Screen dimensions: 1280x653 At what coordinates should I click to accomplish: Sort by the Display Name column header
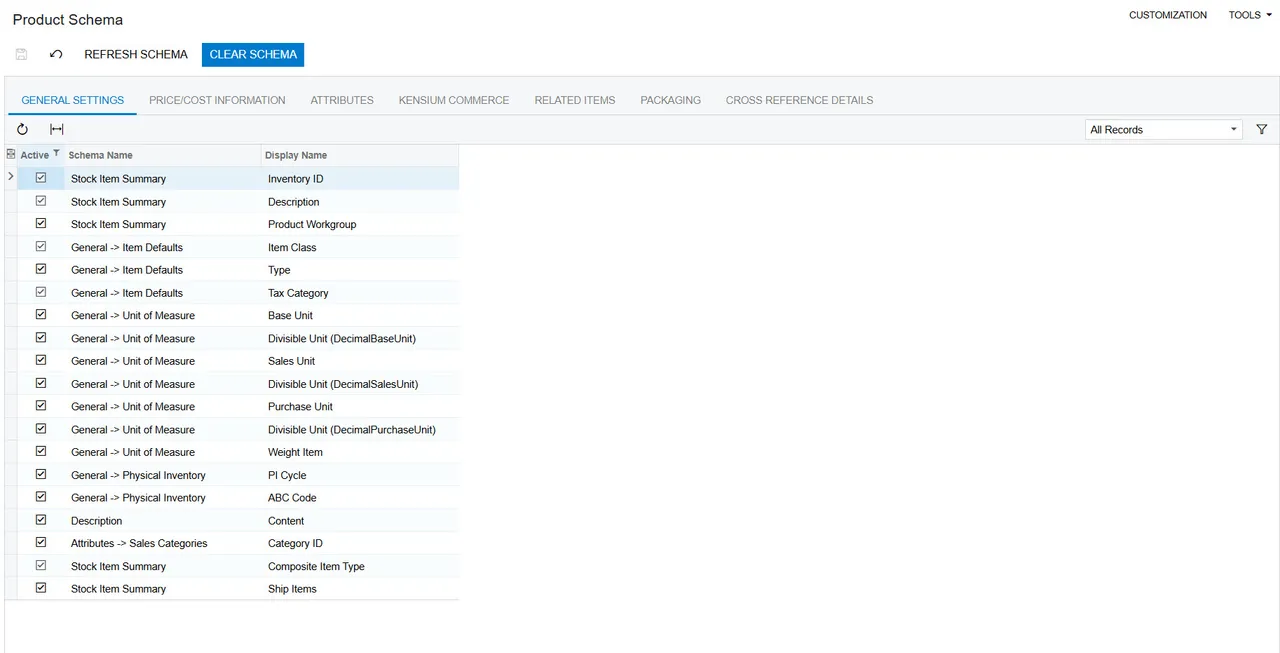coord(360,155)
